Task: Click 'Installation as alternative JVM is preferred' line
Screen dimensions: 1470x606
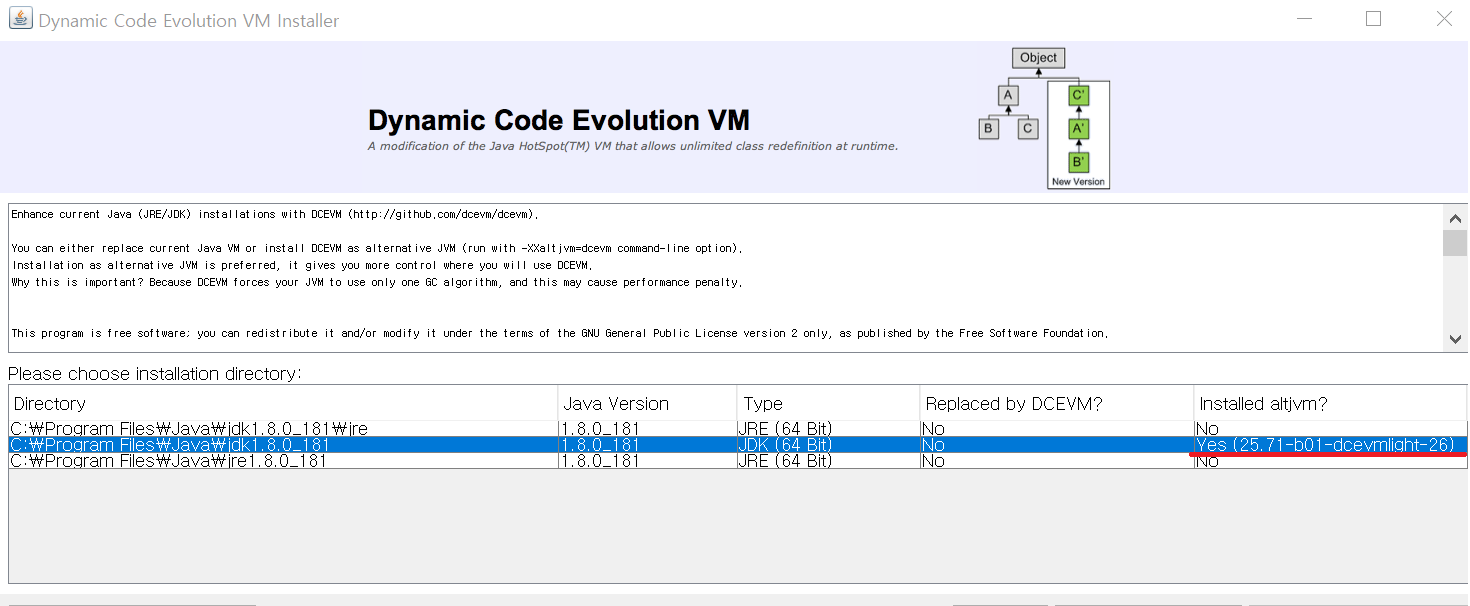Action: click(x=302, y=265)
